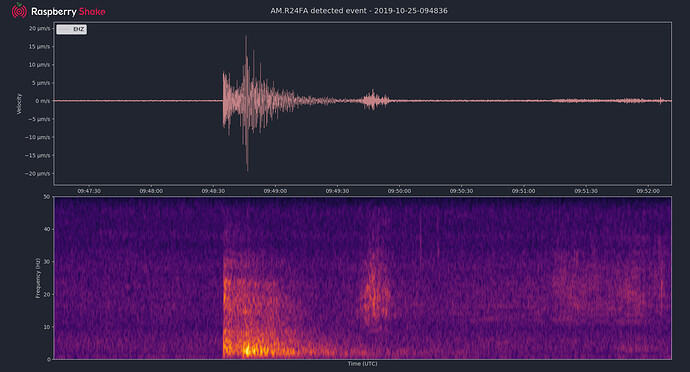Viewport: 690px width, 372px height.
Task: Click the −20 µm/s velocity axis label
Action: coord(38,173)
